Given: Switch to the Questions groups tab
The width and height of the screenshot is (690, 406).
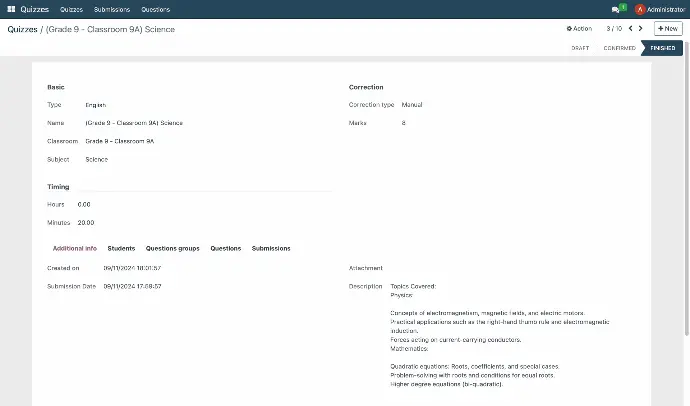Looking at the screenshot, I should (172, 248).
